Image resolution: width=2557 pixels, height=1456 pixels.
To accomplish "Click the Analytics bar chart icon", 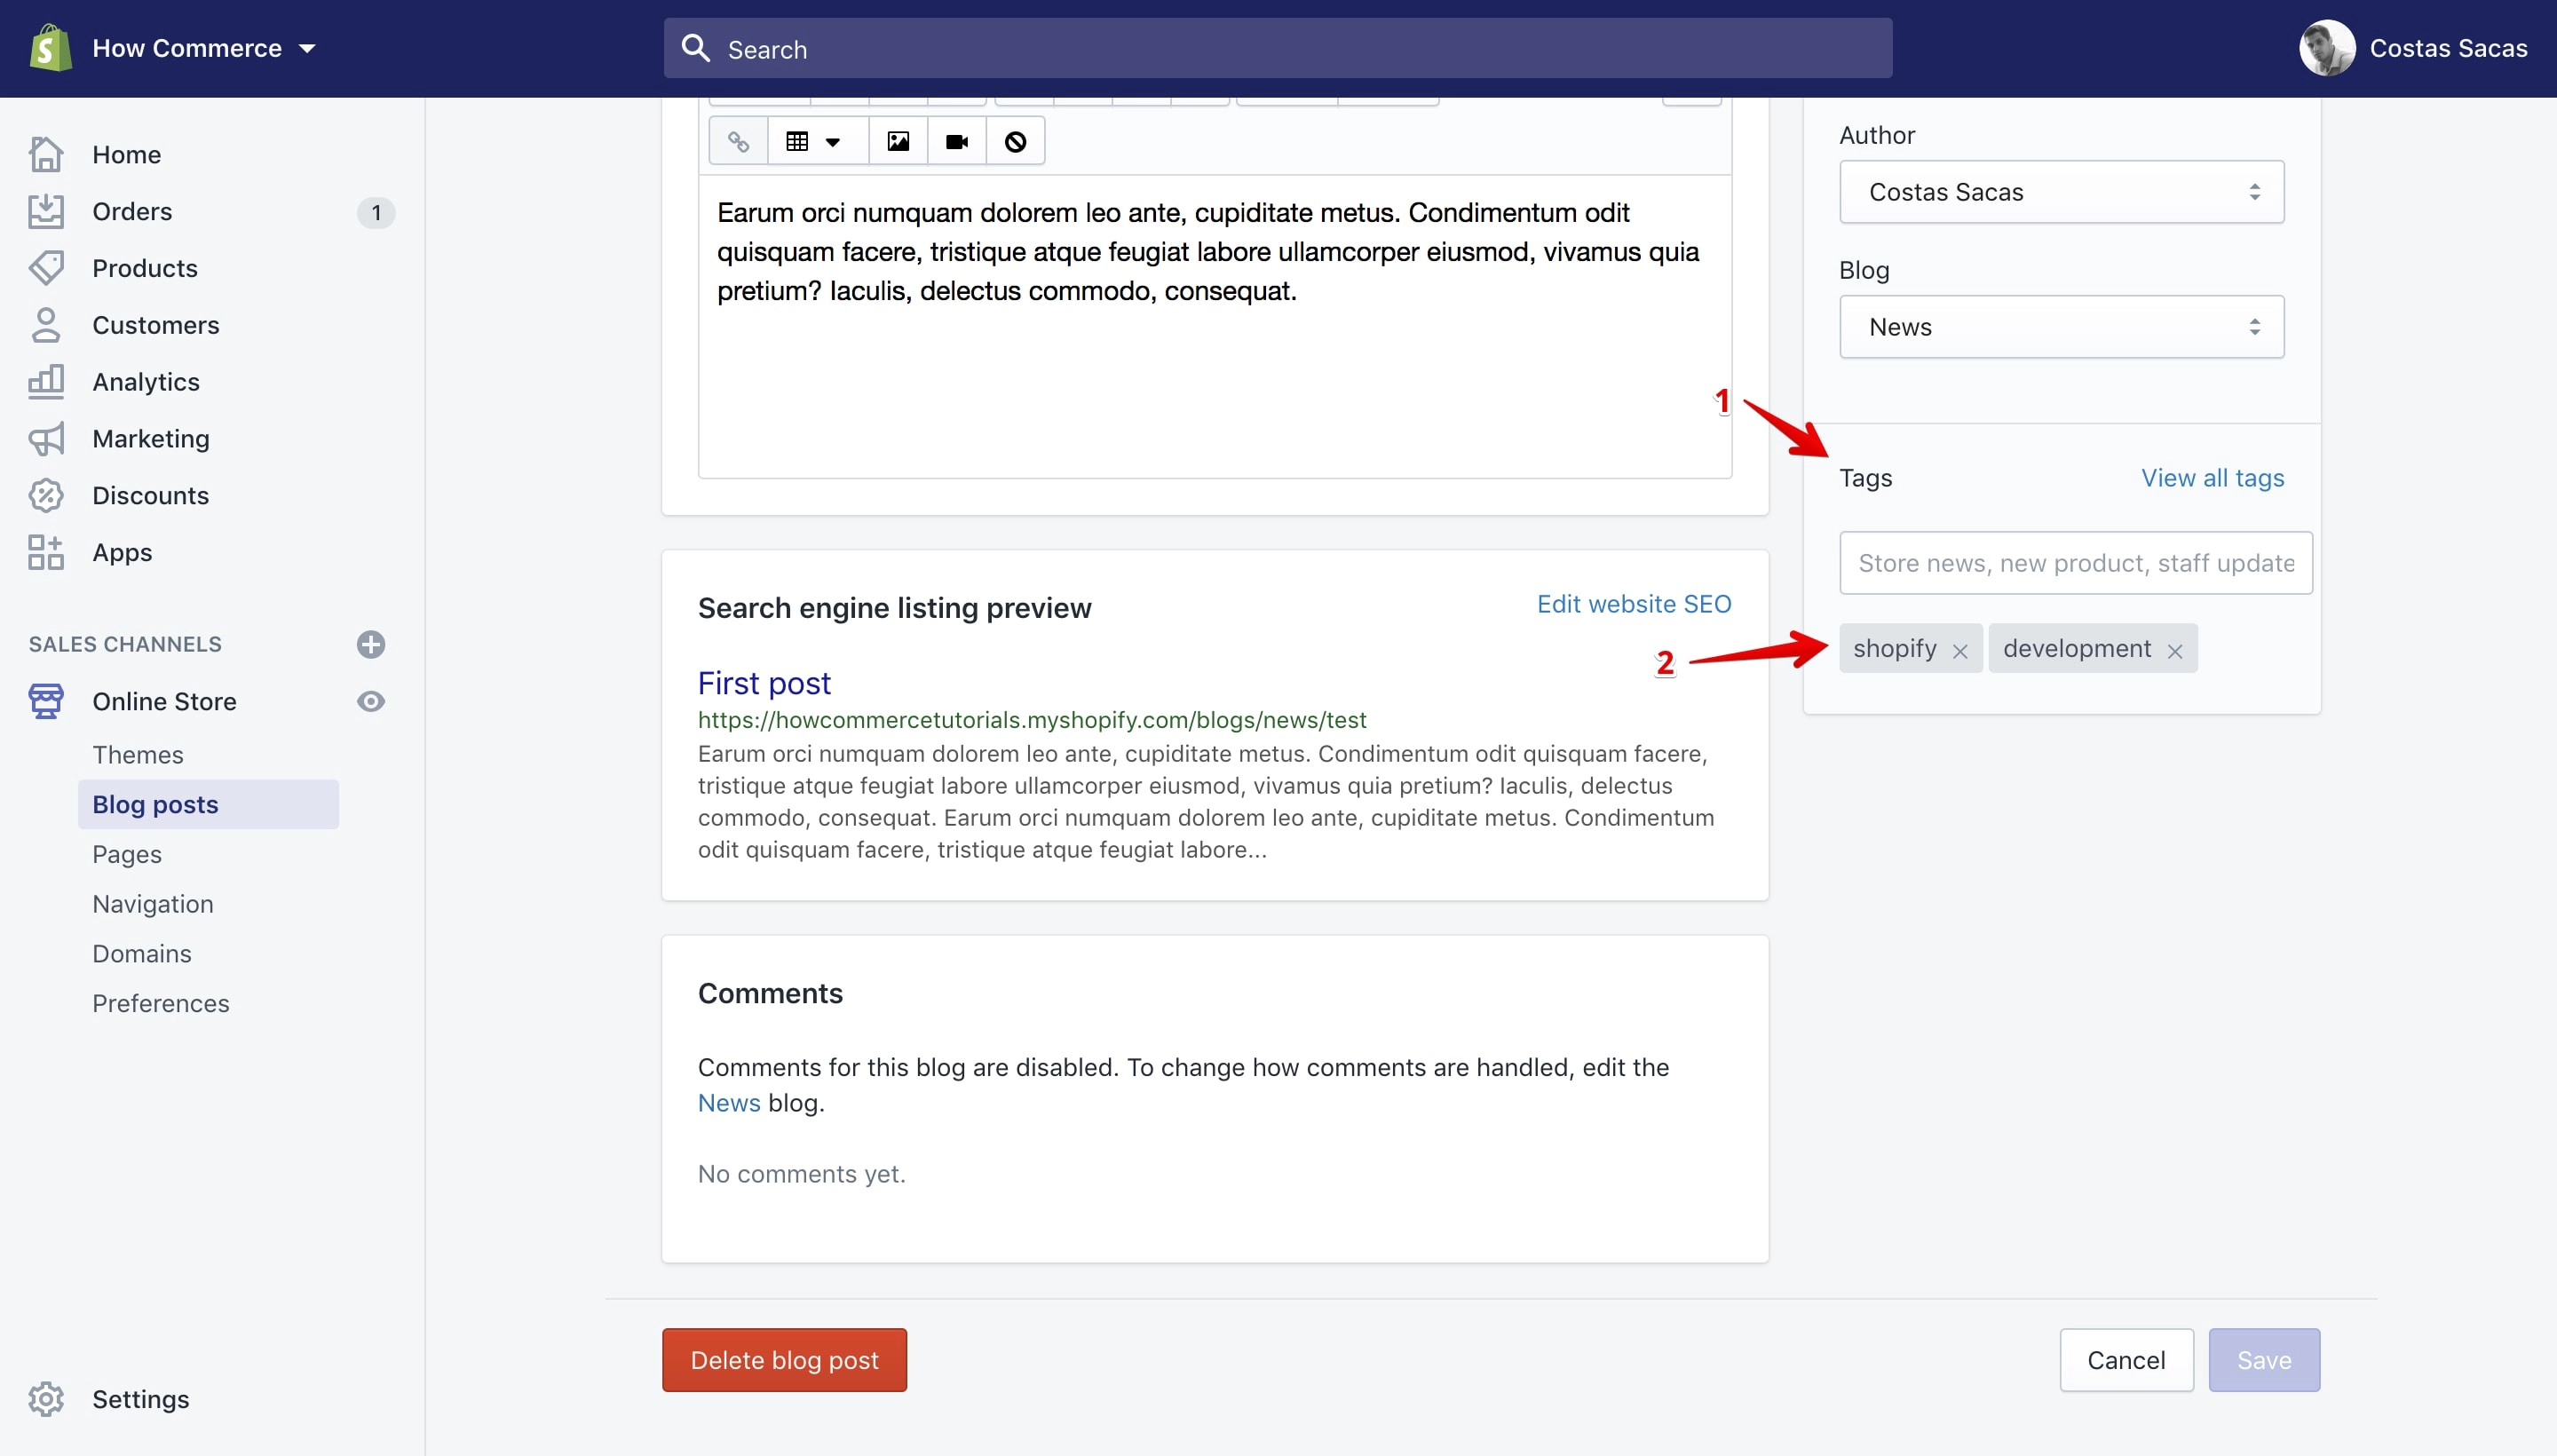I will pos(46,382).
